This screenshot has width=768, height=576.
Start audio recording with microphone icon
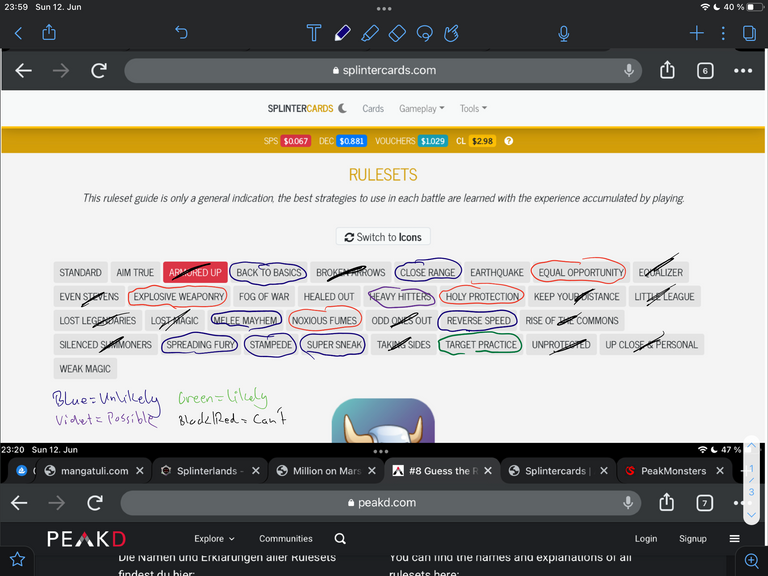[564, 33]
